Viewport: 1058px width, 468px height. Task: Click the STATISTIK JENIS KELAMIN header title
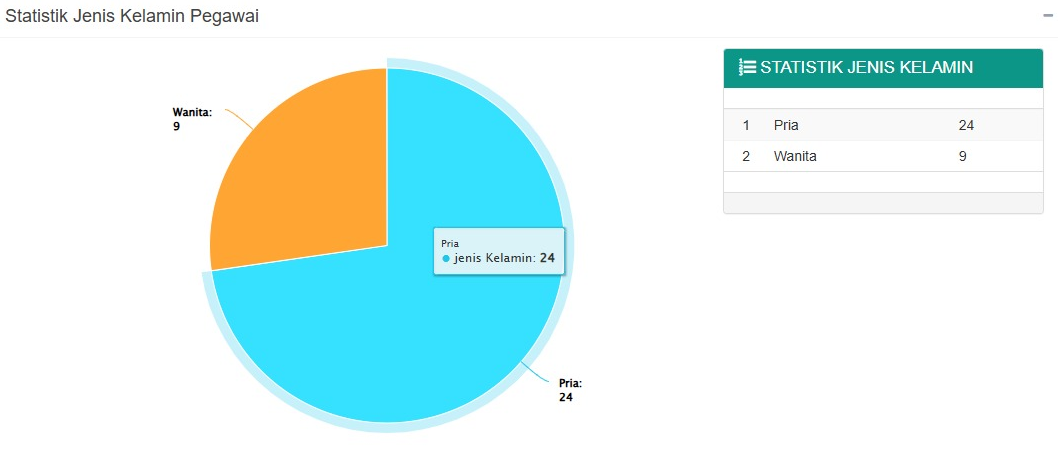click(866, 67)
